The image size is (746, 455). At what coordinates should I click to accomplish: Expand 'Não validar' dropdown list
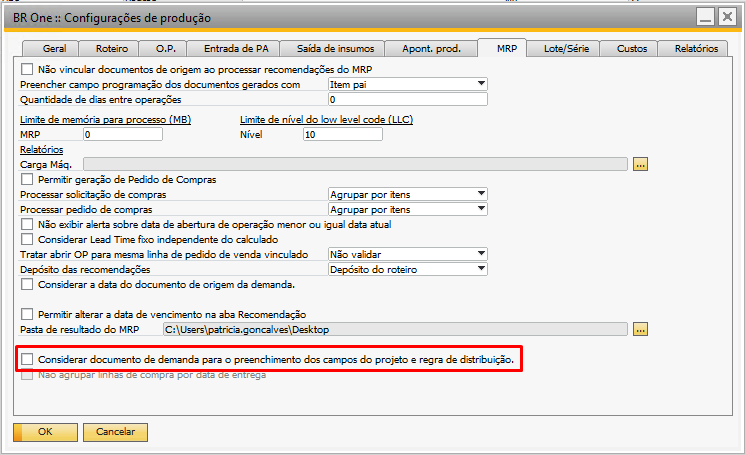coord(481,254)
